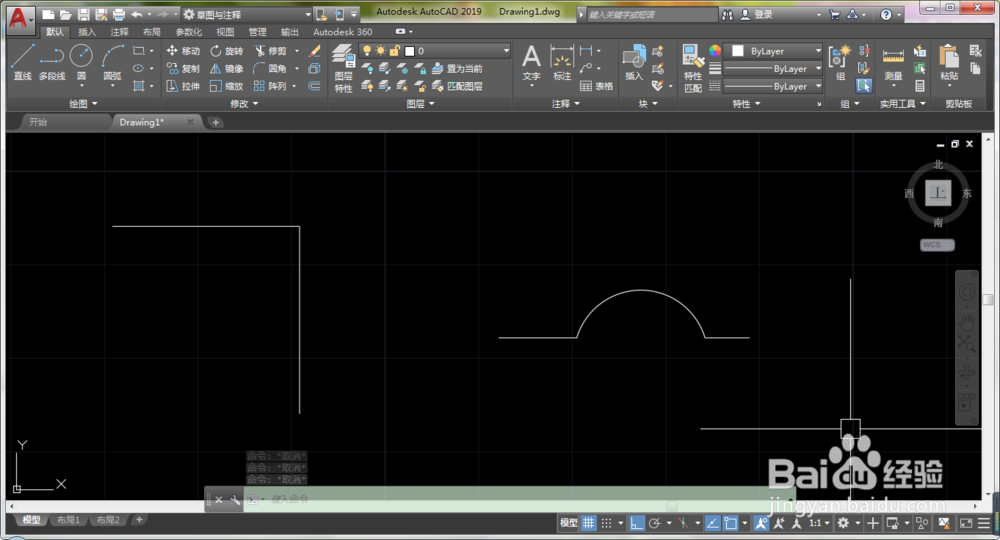Select the Arc (圆弧) tool
This screenshot has height=540, width=1000.
(x=112, y=62)
